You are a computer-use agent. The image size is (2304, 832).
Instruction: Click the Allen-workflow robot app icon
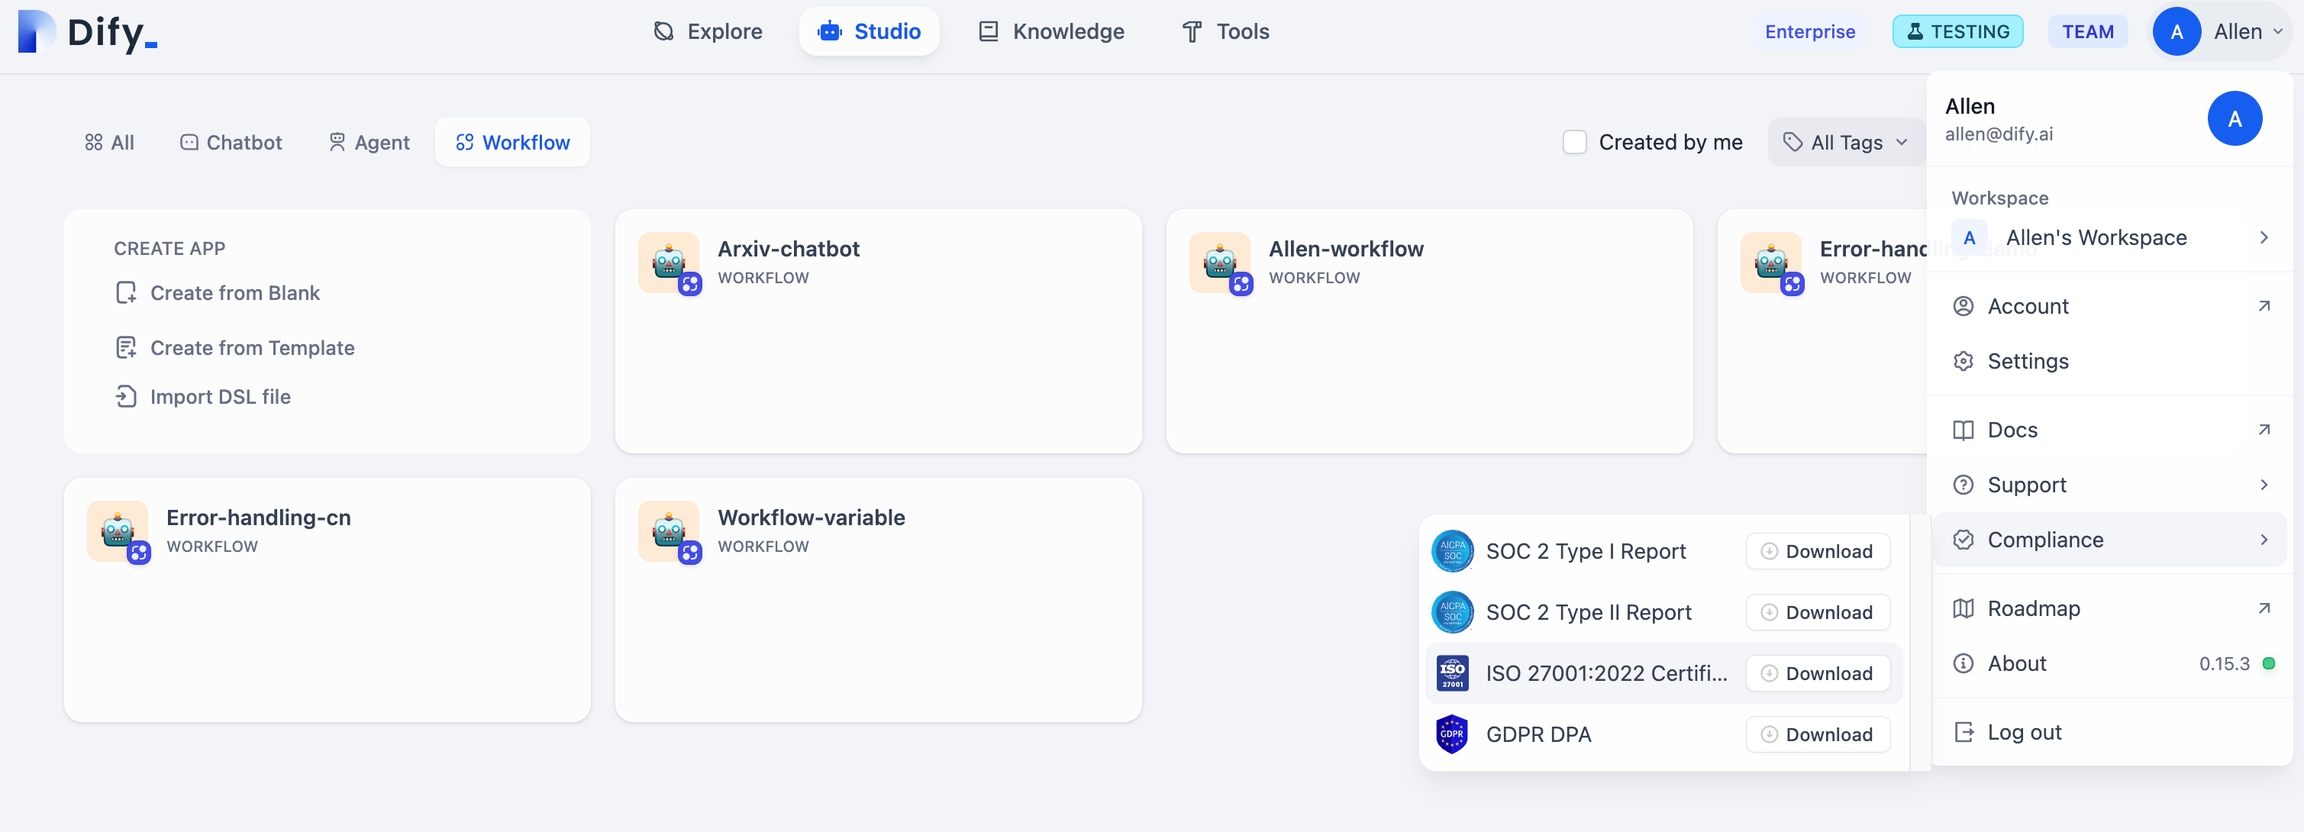1220,263
